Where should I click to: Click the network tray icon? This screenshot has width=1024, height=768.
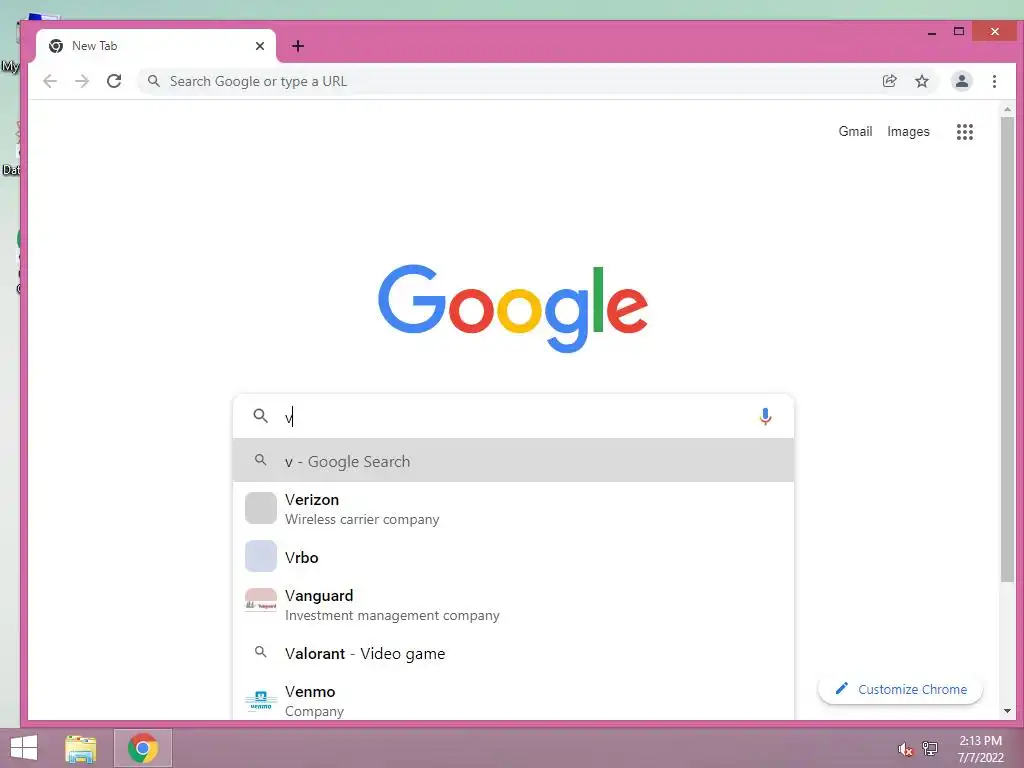coord(930,748)
